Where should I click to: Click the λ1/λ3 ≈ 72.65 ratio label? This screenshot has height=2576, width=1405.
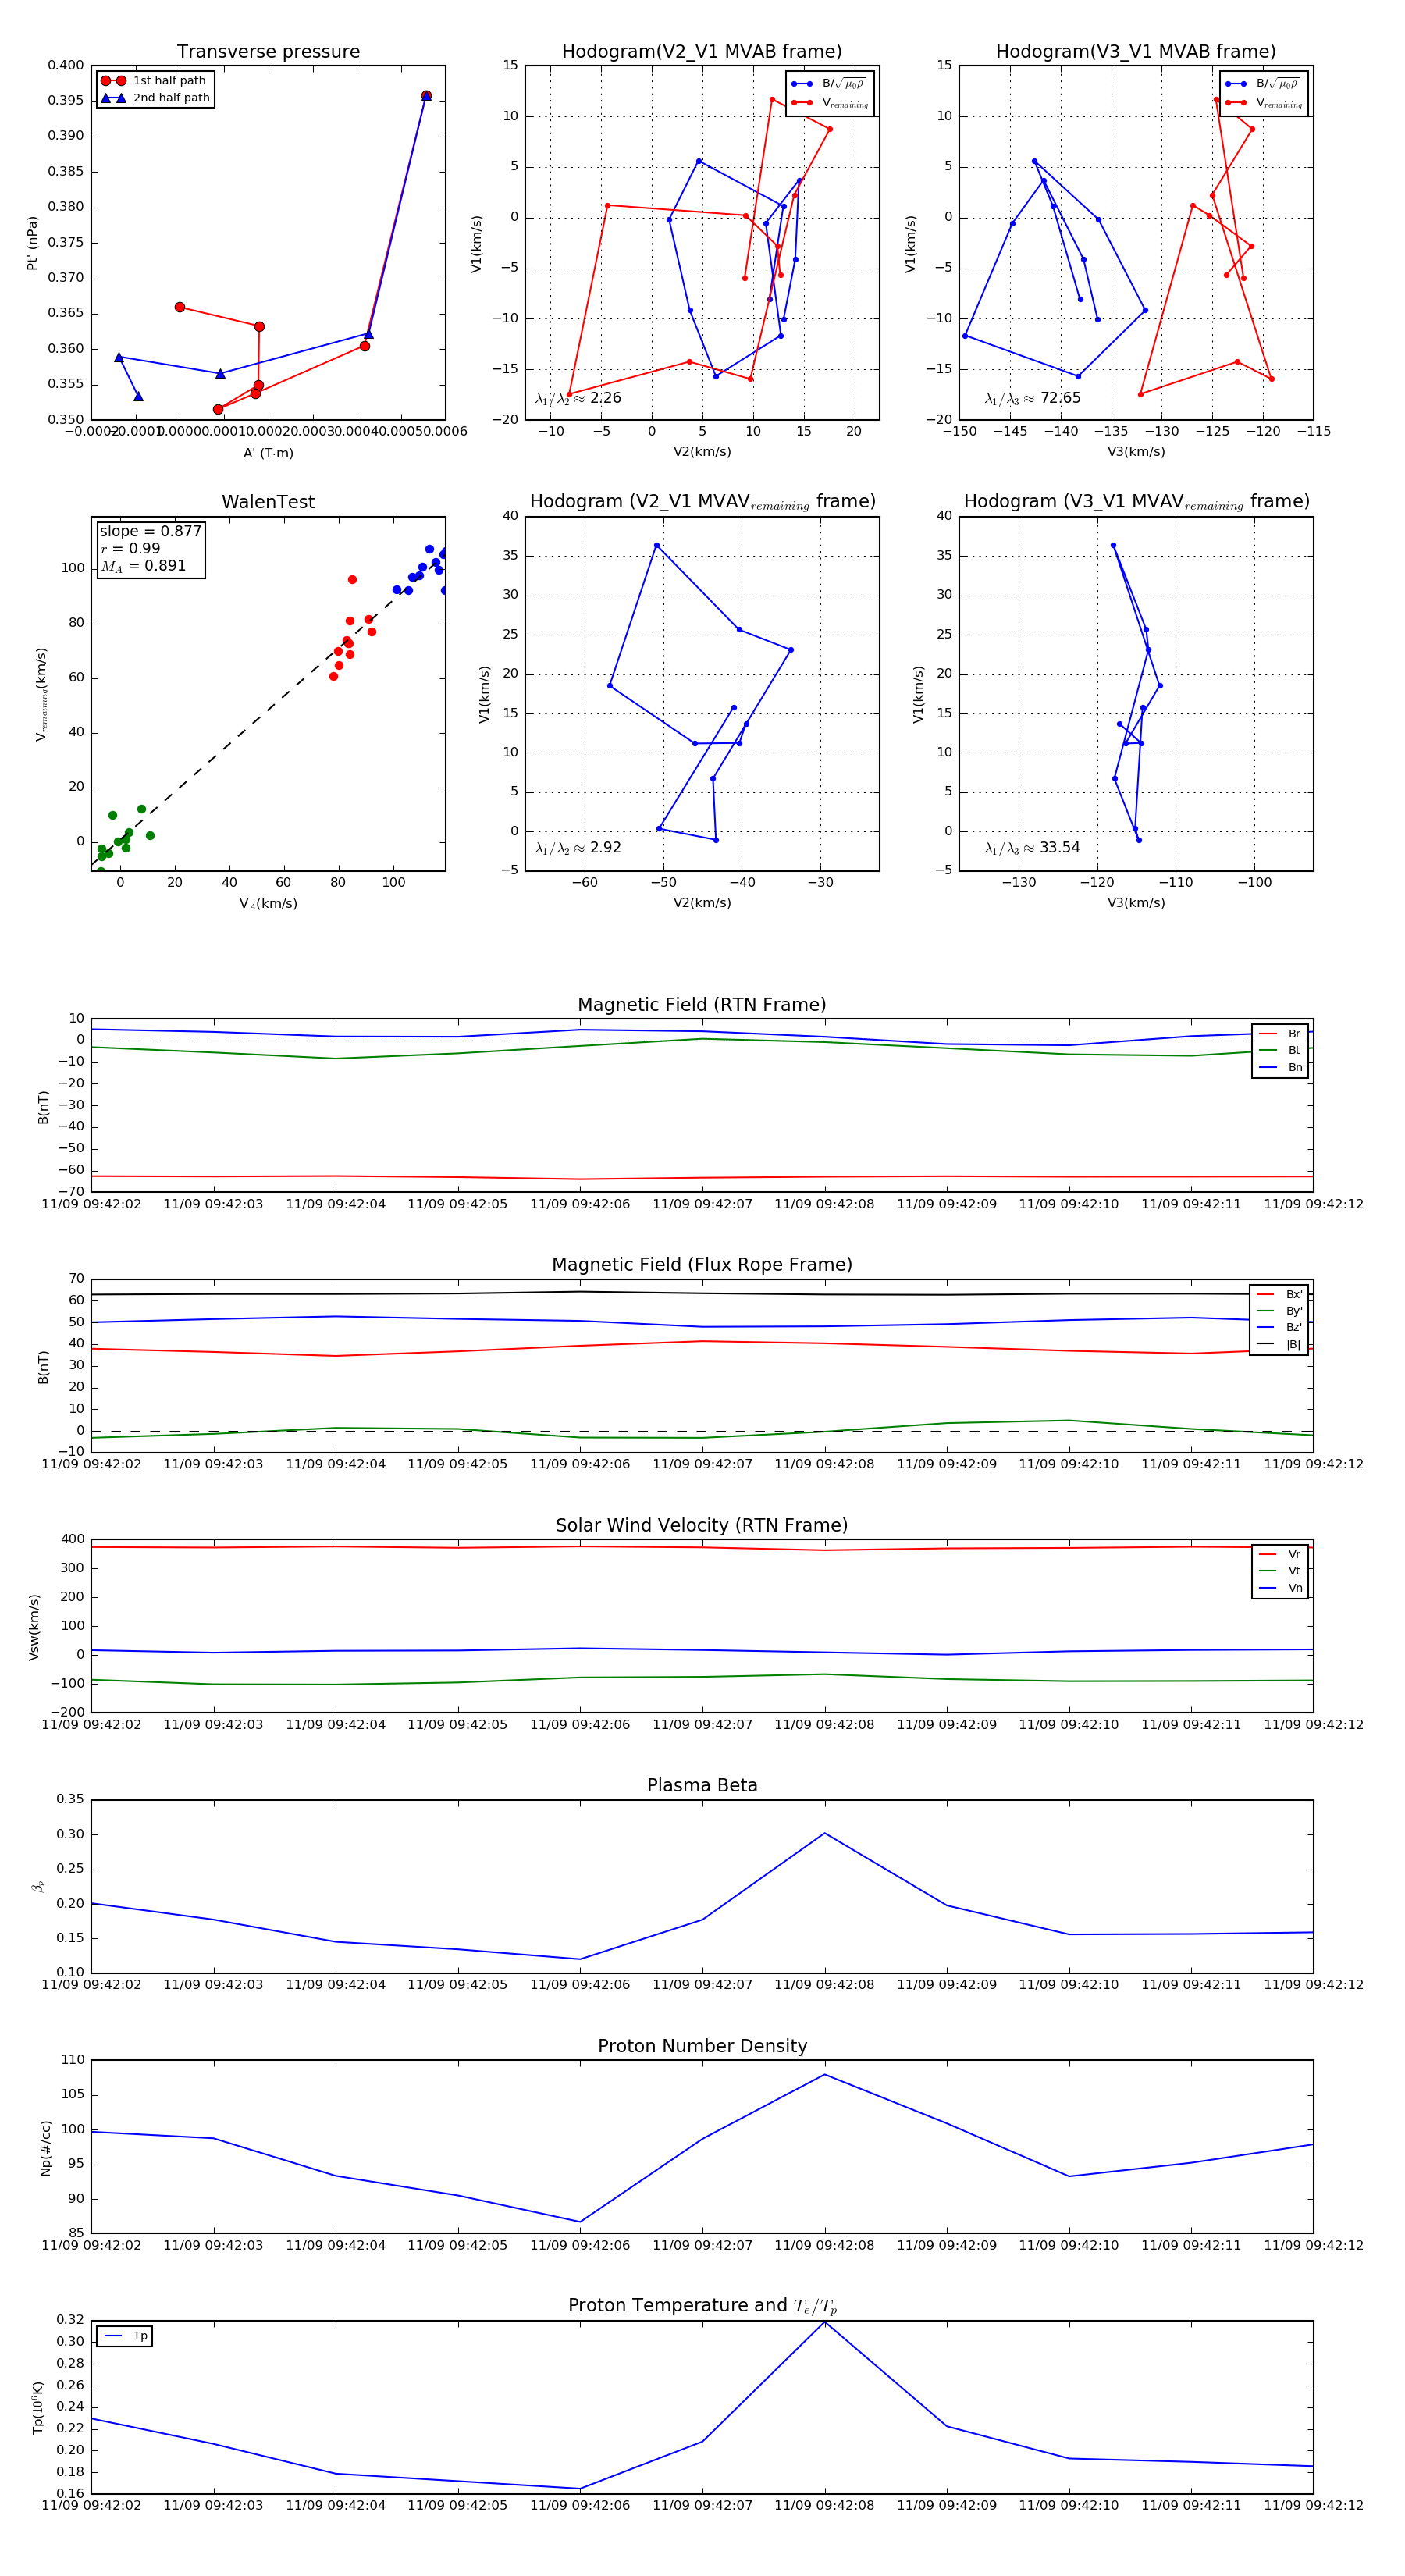1032,398
